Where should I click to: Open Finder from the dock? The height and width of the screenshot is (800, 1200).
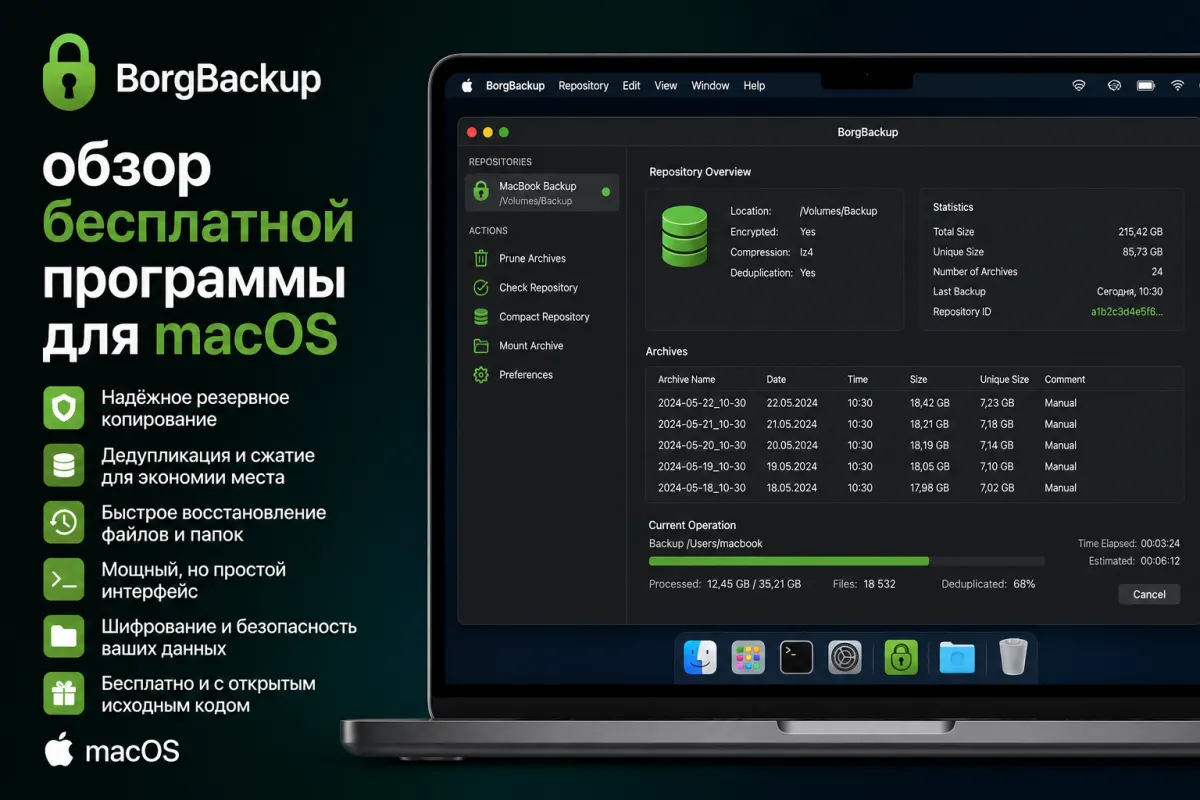(x=700, y=657)
